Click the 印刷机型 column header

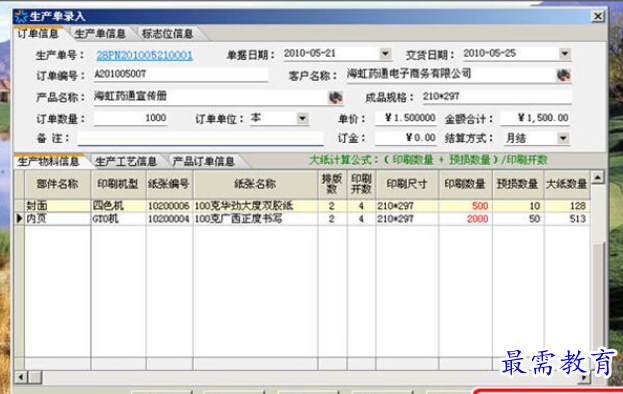point(118,184)
